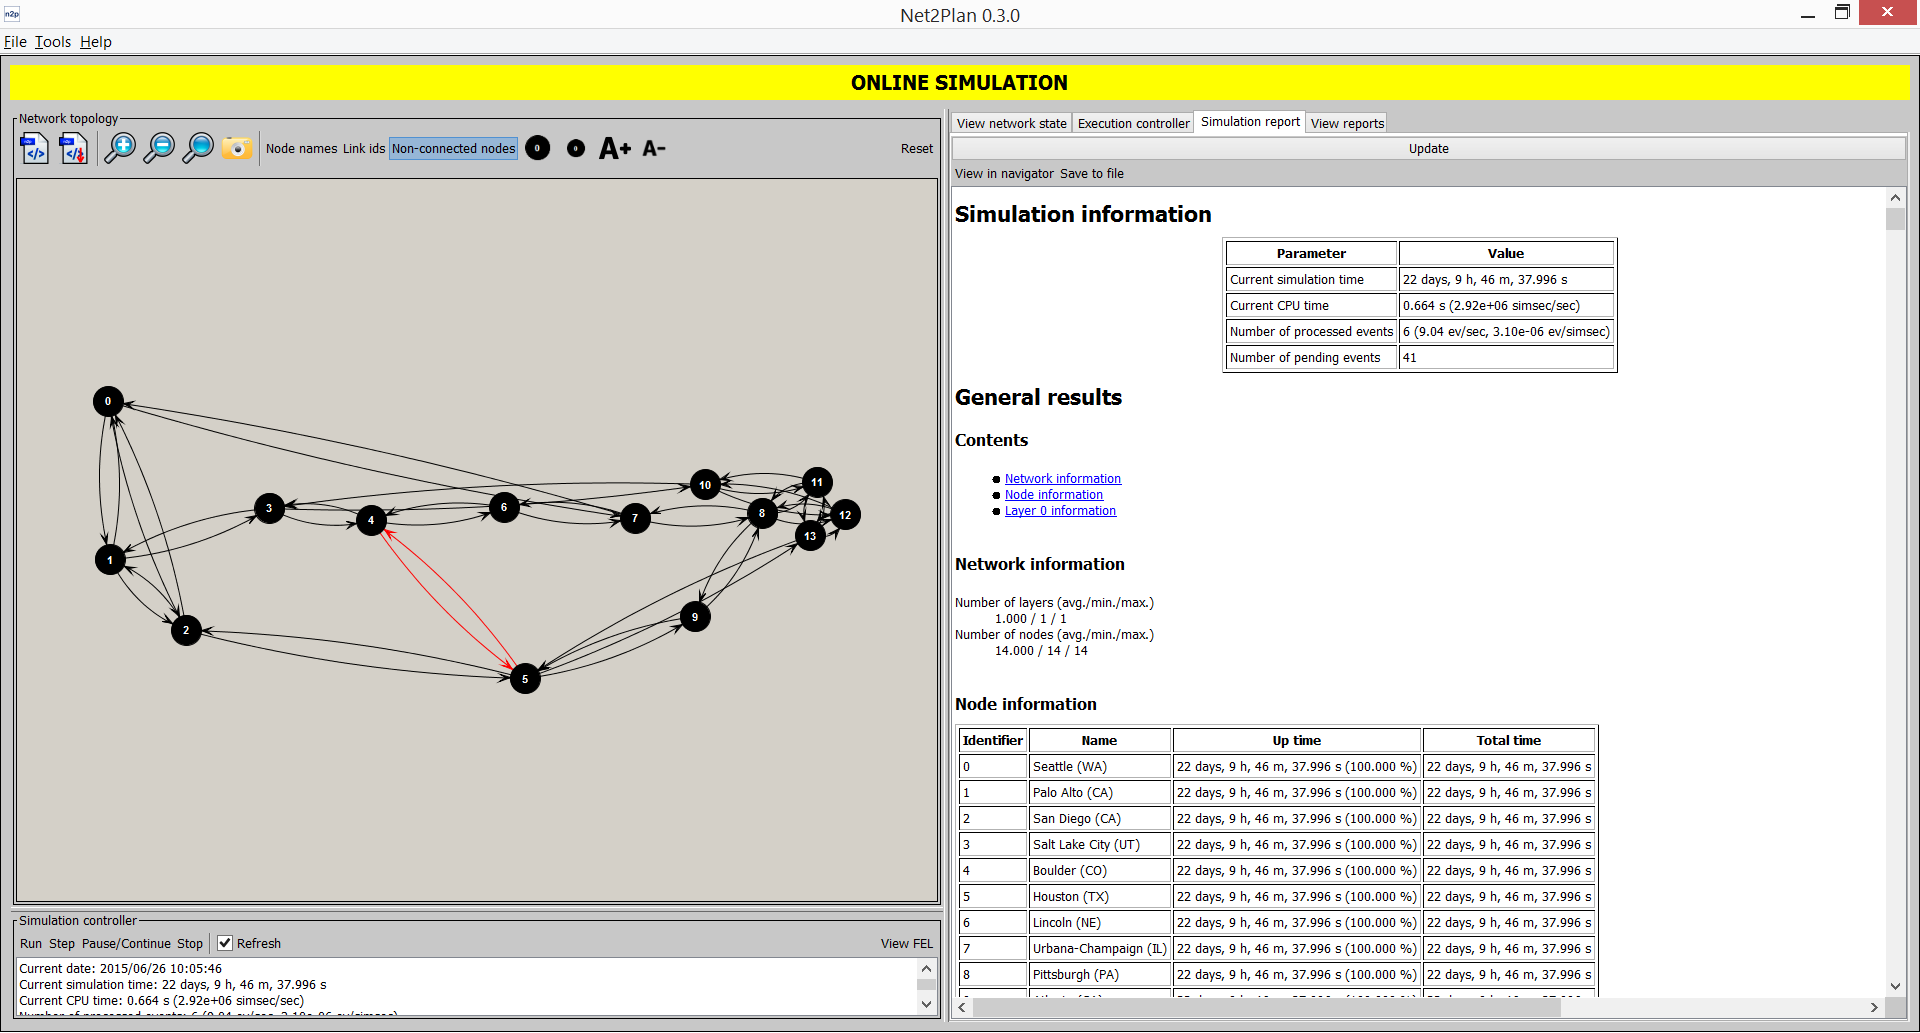
Task: Switch to Execution controller tab
Action: click(x=1134, y=124)
